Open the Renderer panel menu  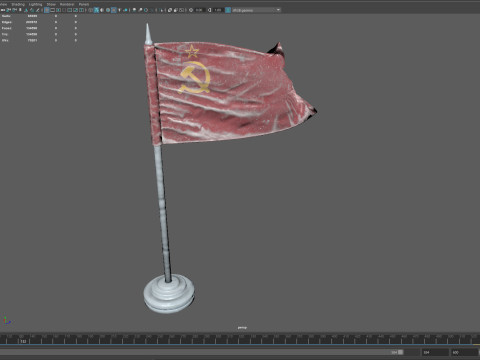point(67,4)
